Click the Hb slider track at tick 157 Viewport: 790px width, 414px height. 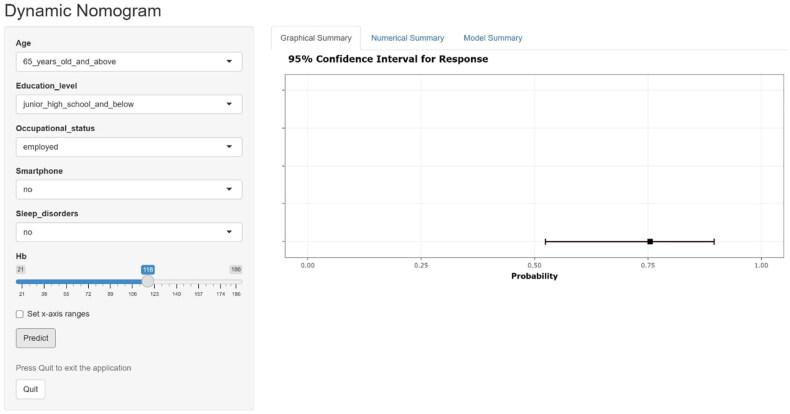198,282
